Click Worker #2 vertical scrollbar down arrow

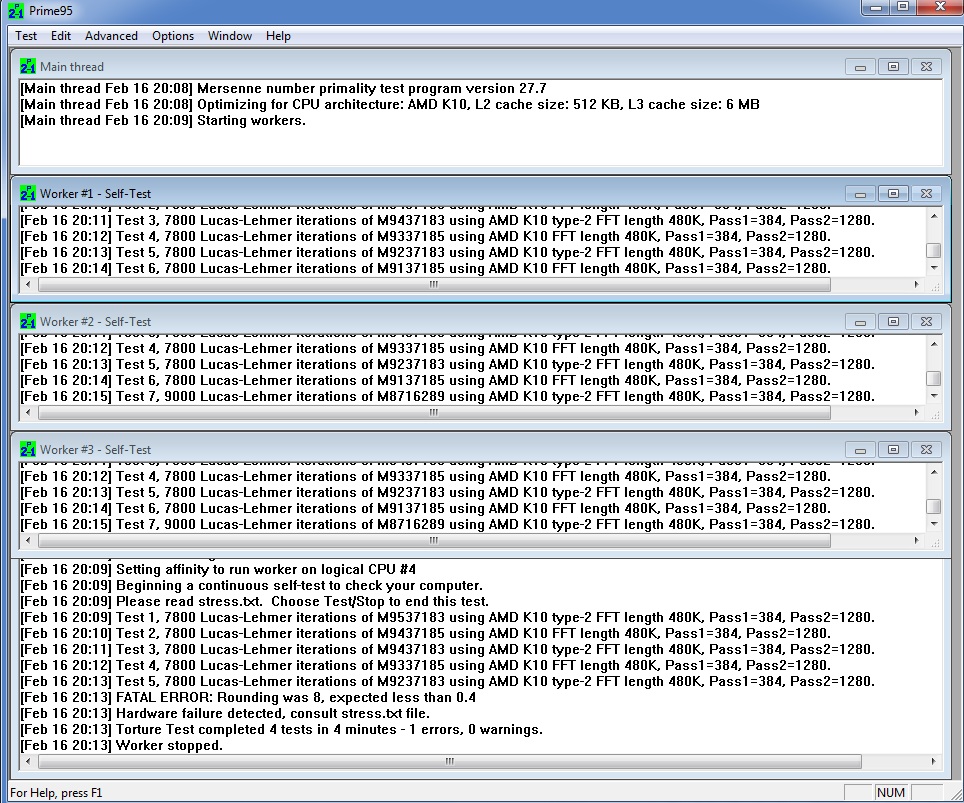click(934, 396)
